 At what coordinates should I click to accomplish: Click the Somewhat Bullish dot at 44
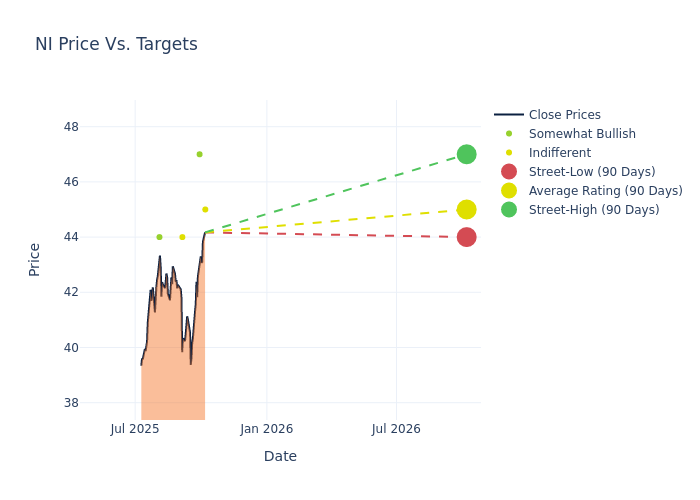tap(159, 237)
